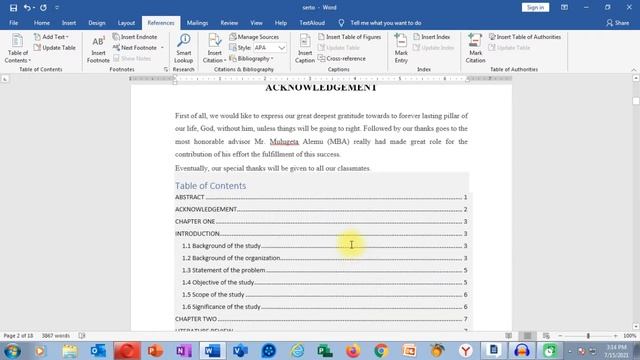Image resolution: width=640 pixels, height=360 pixels.
Task: Click the zoom slider handle in the status bar
Action: (x=588, y=336)
